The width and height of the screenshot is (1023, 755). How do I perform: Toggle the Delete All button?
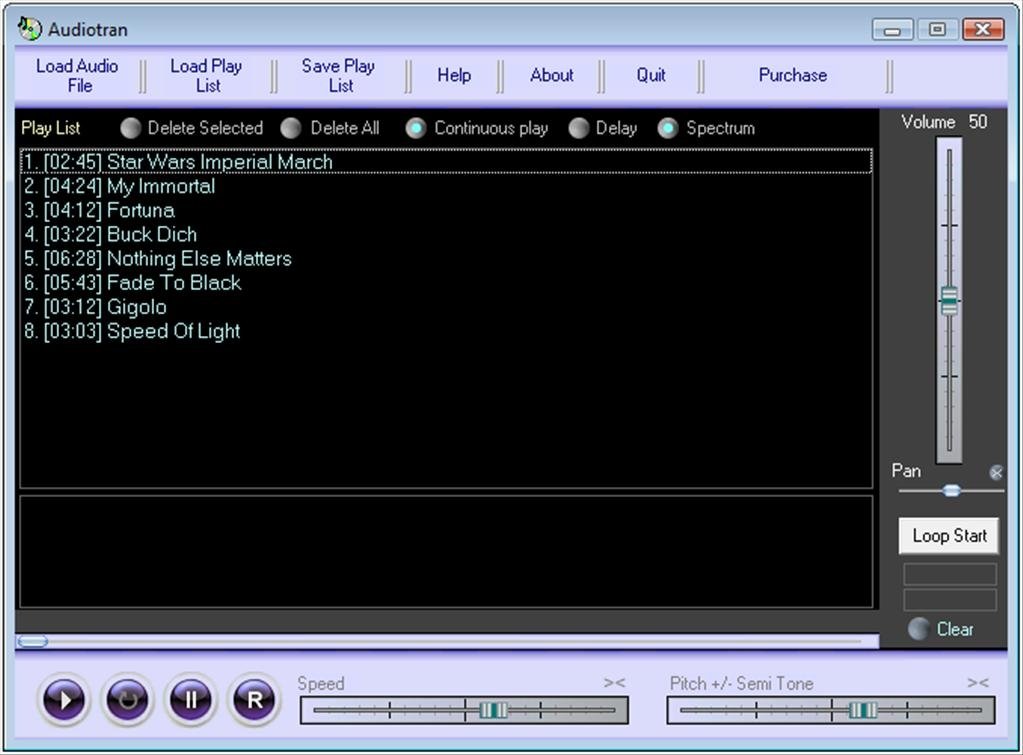(291, 128)
